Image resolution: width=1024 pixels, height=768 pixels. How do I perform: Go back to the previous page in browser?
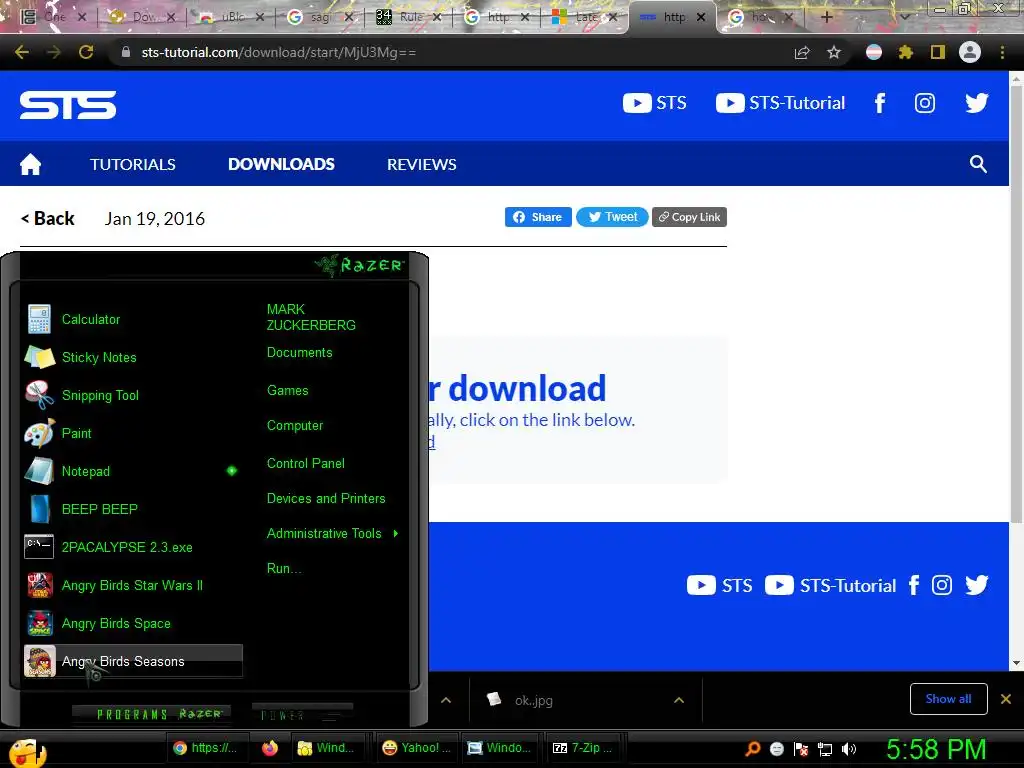click(x=22, y=52)
